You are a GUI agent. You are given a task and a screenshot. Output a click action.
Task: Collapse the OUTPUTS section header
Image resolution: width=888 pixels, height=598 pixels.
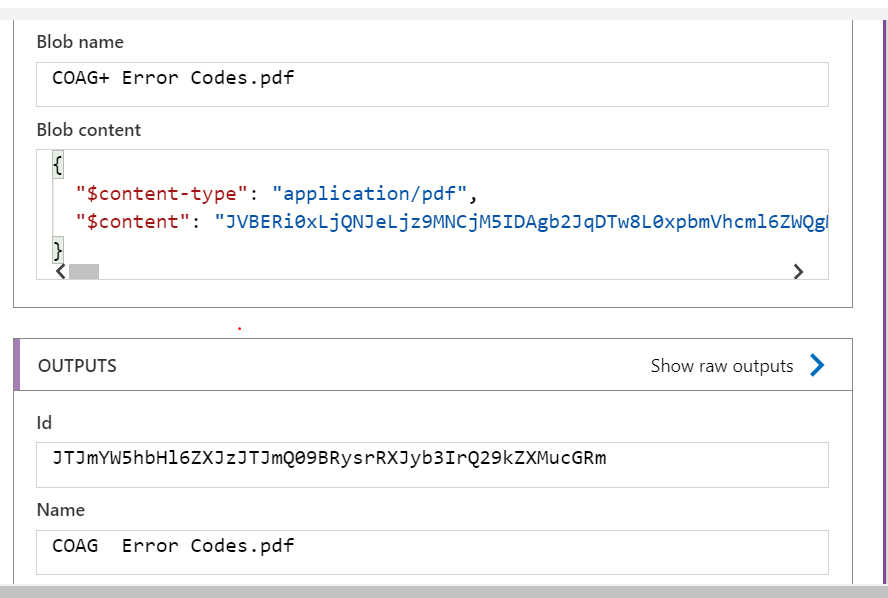pyautogui.click(x=76, y=366)
